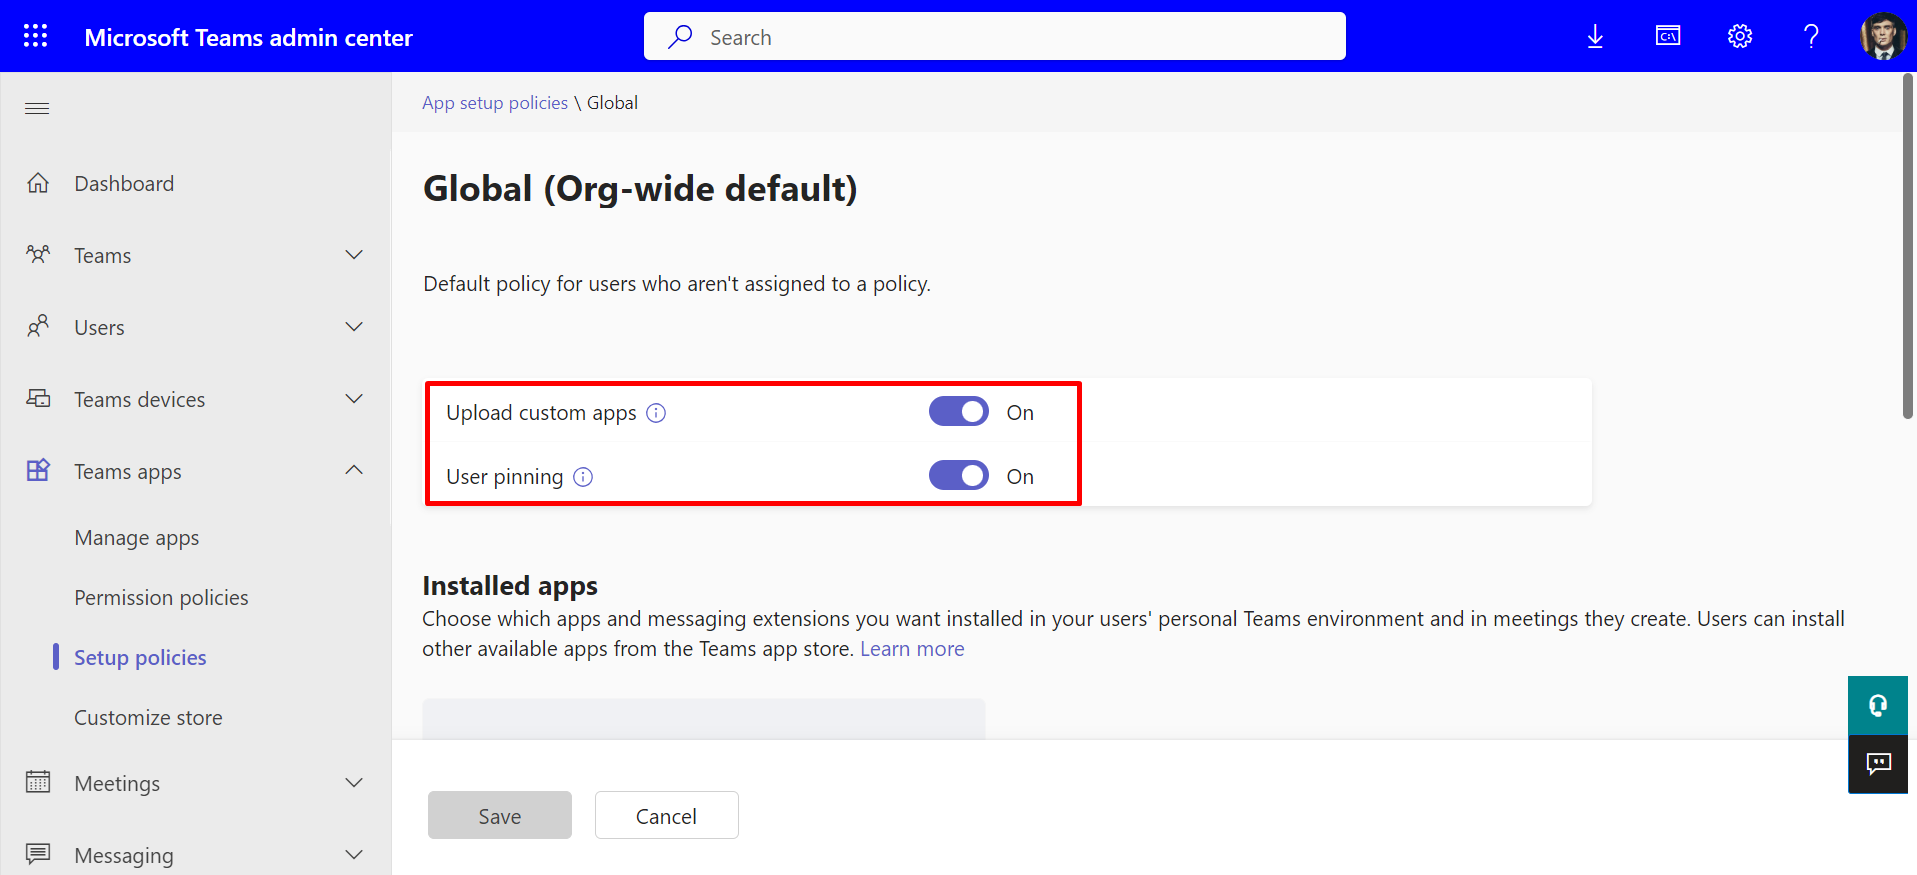The height and width of the screenshot is (875, 1917).
Task: Open Permission policies in the sidebar
Action: pos(161,598)
